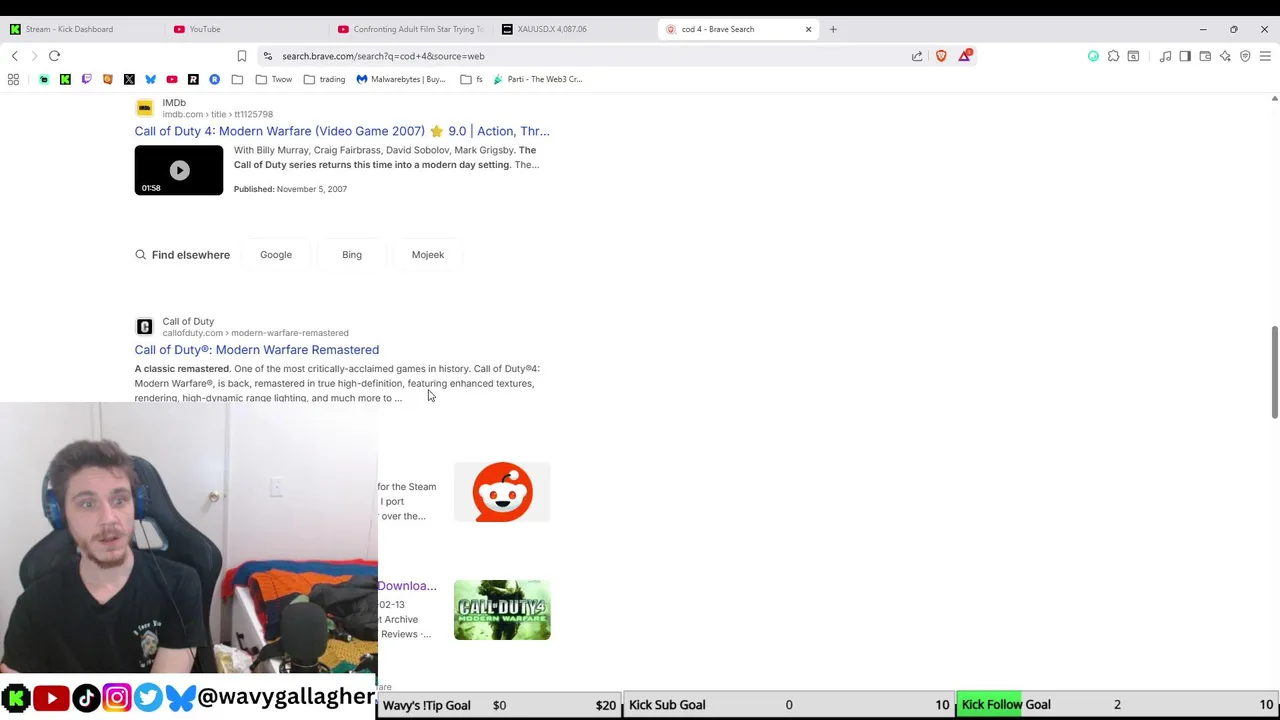Expand the trading bookmark folder
The width and height of the screenshot is (1280, 720).
[324, 79]
